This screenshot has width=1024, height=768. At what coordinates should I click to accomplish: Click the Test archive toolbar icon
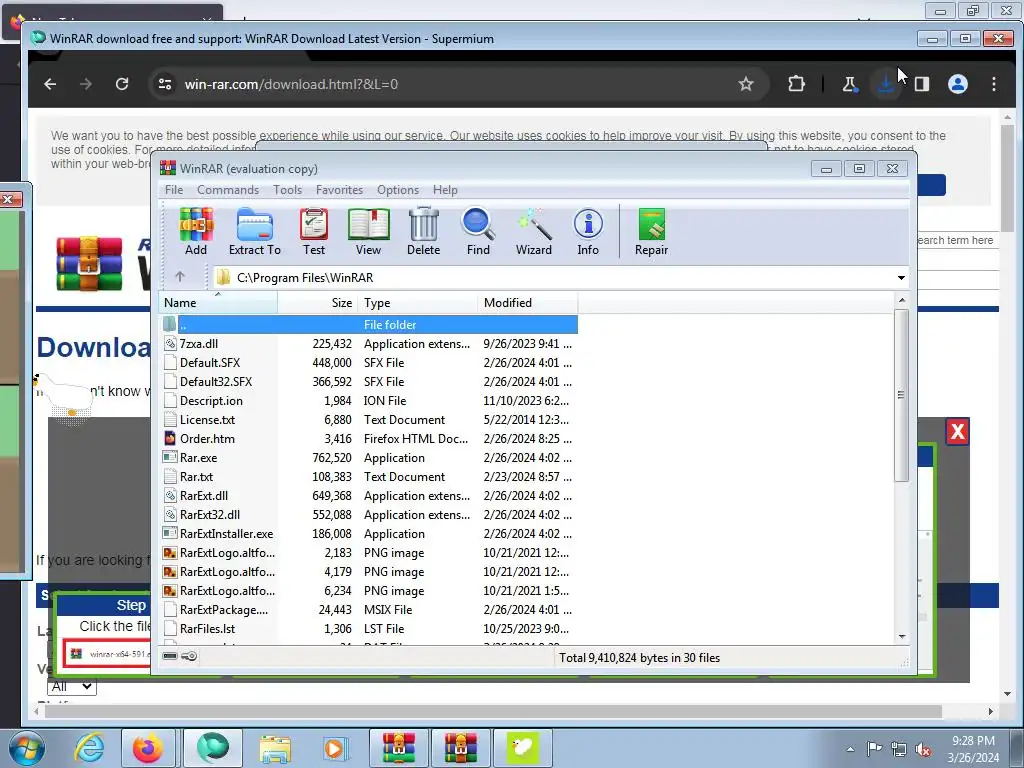tap(313, 231)
